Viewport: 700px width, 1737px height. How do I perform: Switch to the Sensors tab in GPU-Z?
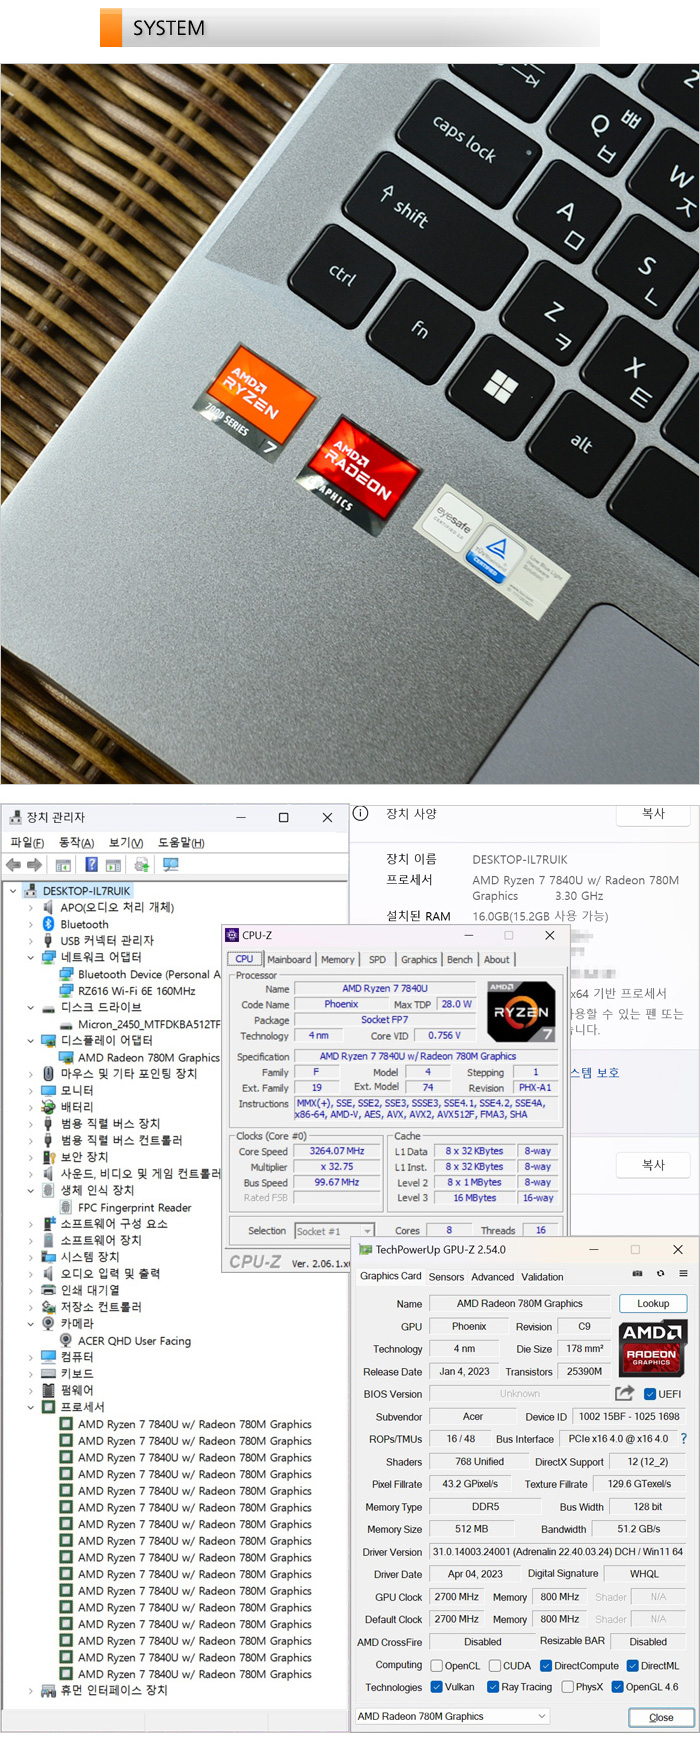[446, 1277]
